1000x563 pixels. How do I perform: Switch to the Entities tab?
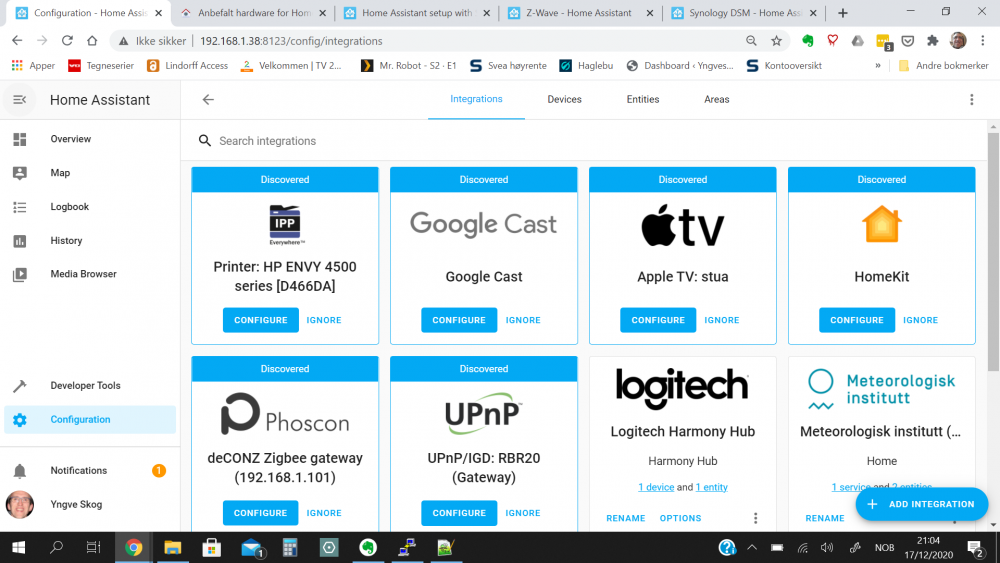click(x=643, y=99)
